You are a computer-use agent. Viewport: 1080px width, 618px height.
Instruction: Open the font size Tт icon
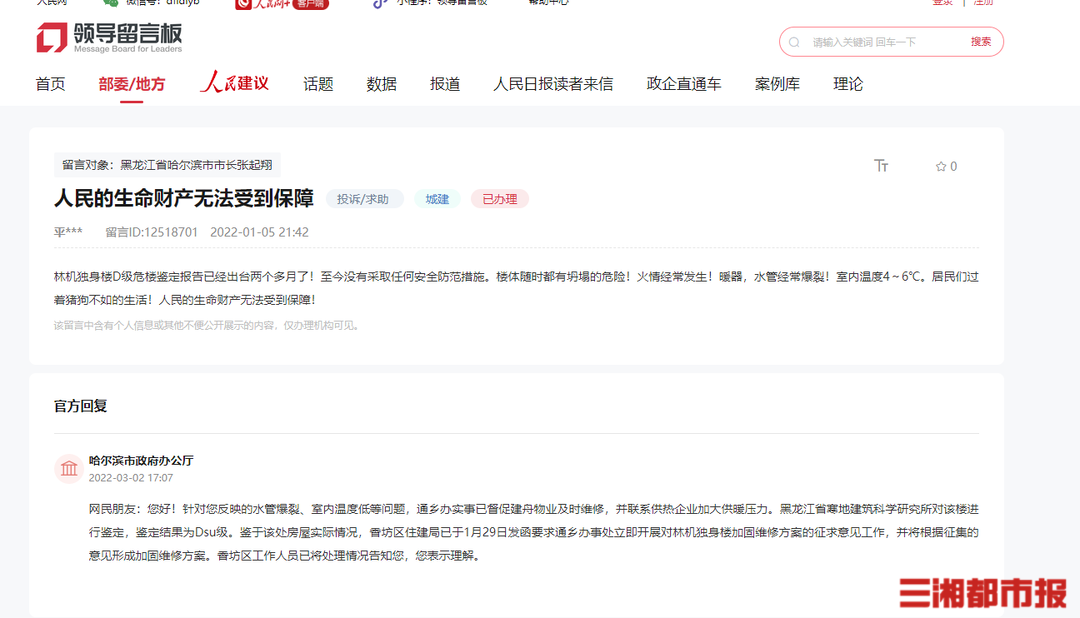(x=881, y=165)
